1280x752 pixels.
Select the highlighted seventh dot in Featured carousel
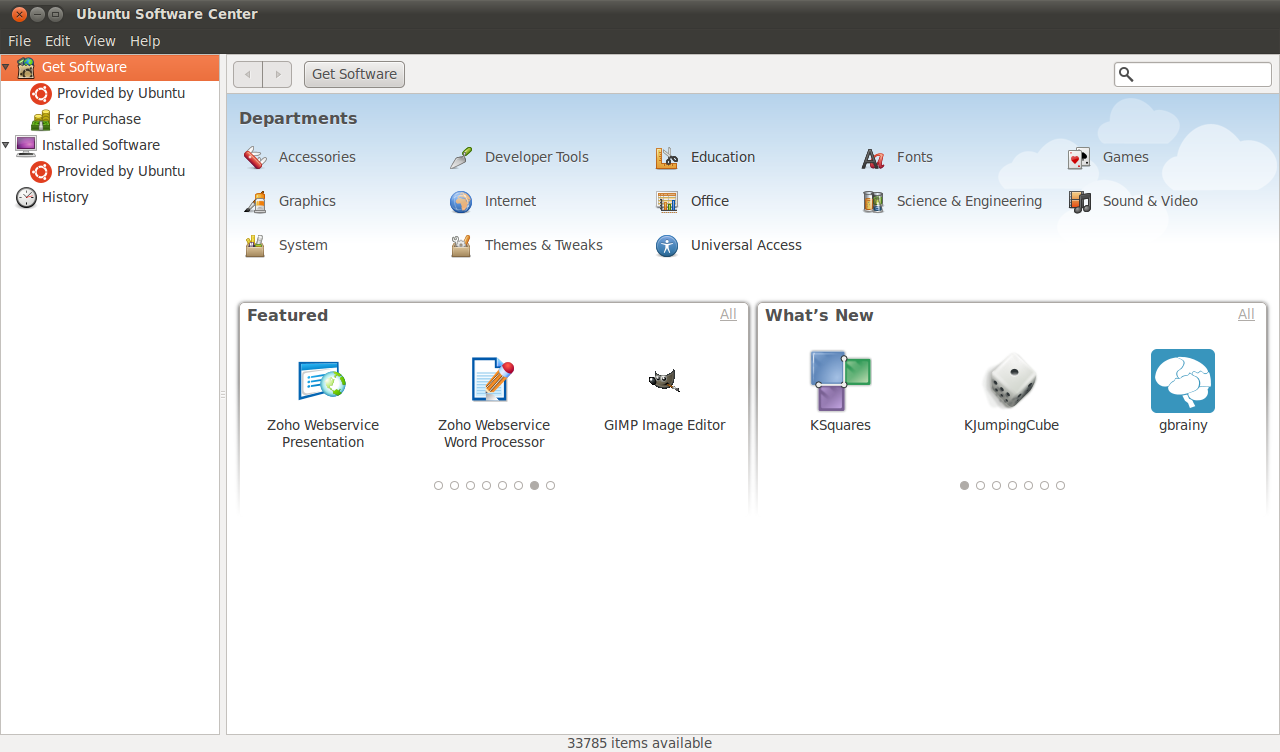(534, 485)
